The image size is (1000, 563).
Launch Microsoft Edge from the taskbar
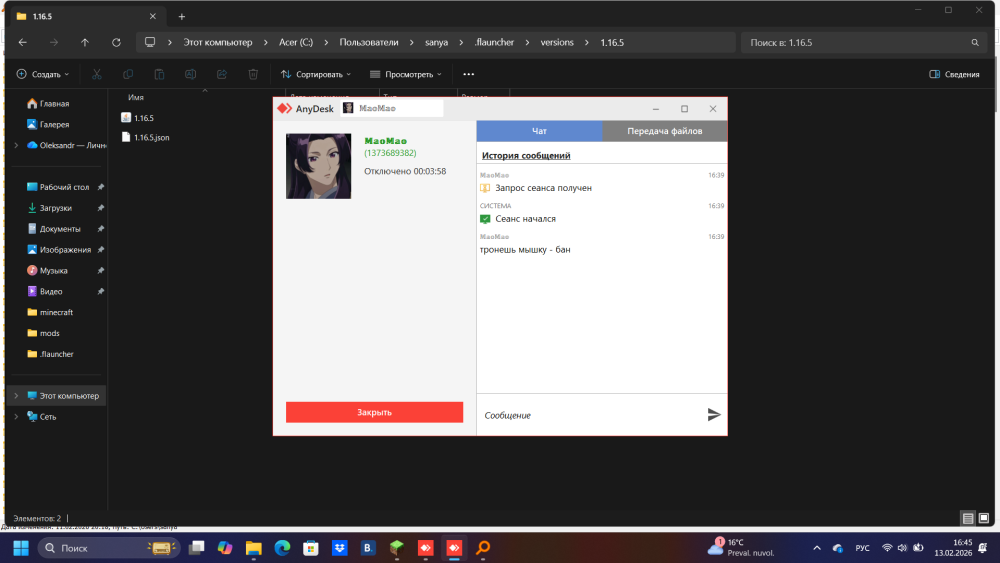point(283,548)
